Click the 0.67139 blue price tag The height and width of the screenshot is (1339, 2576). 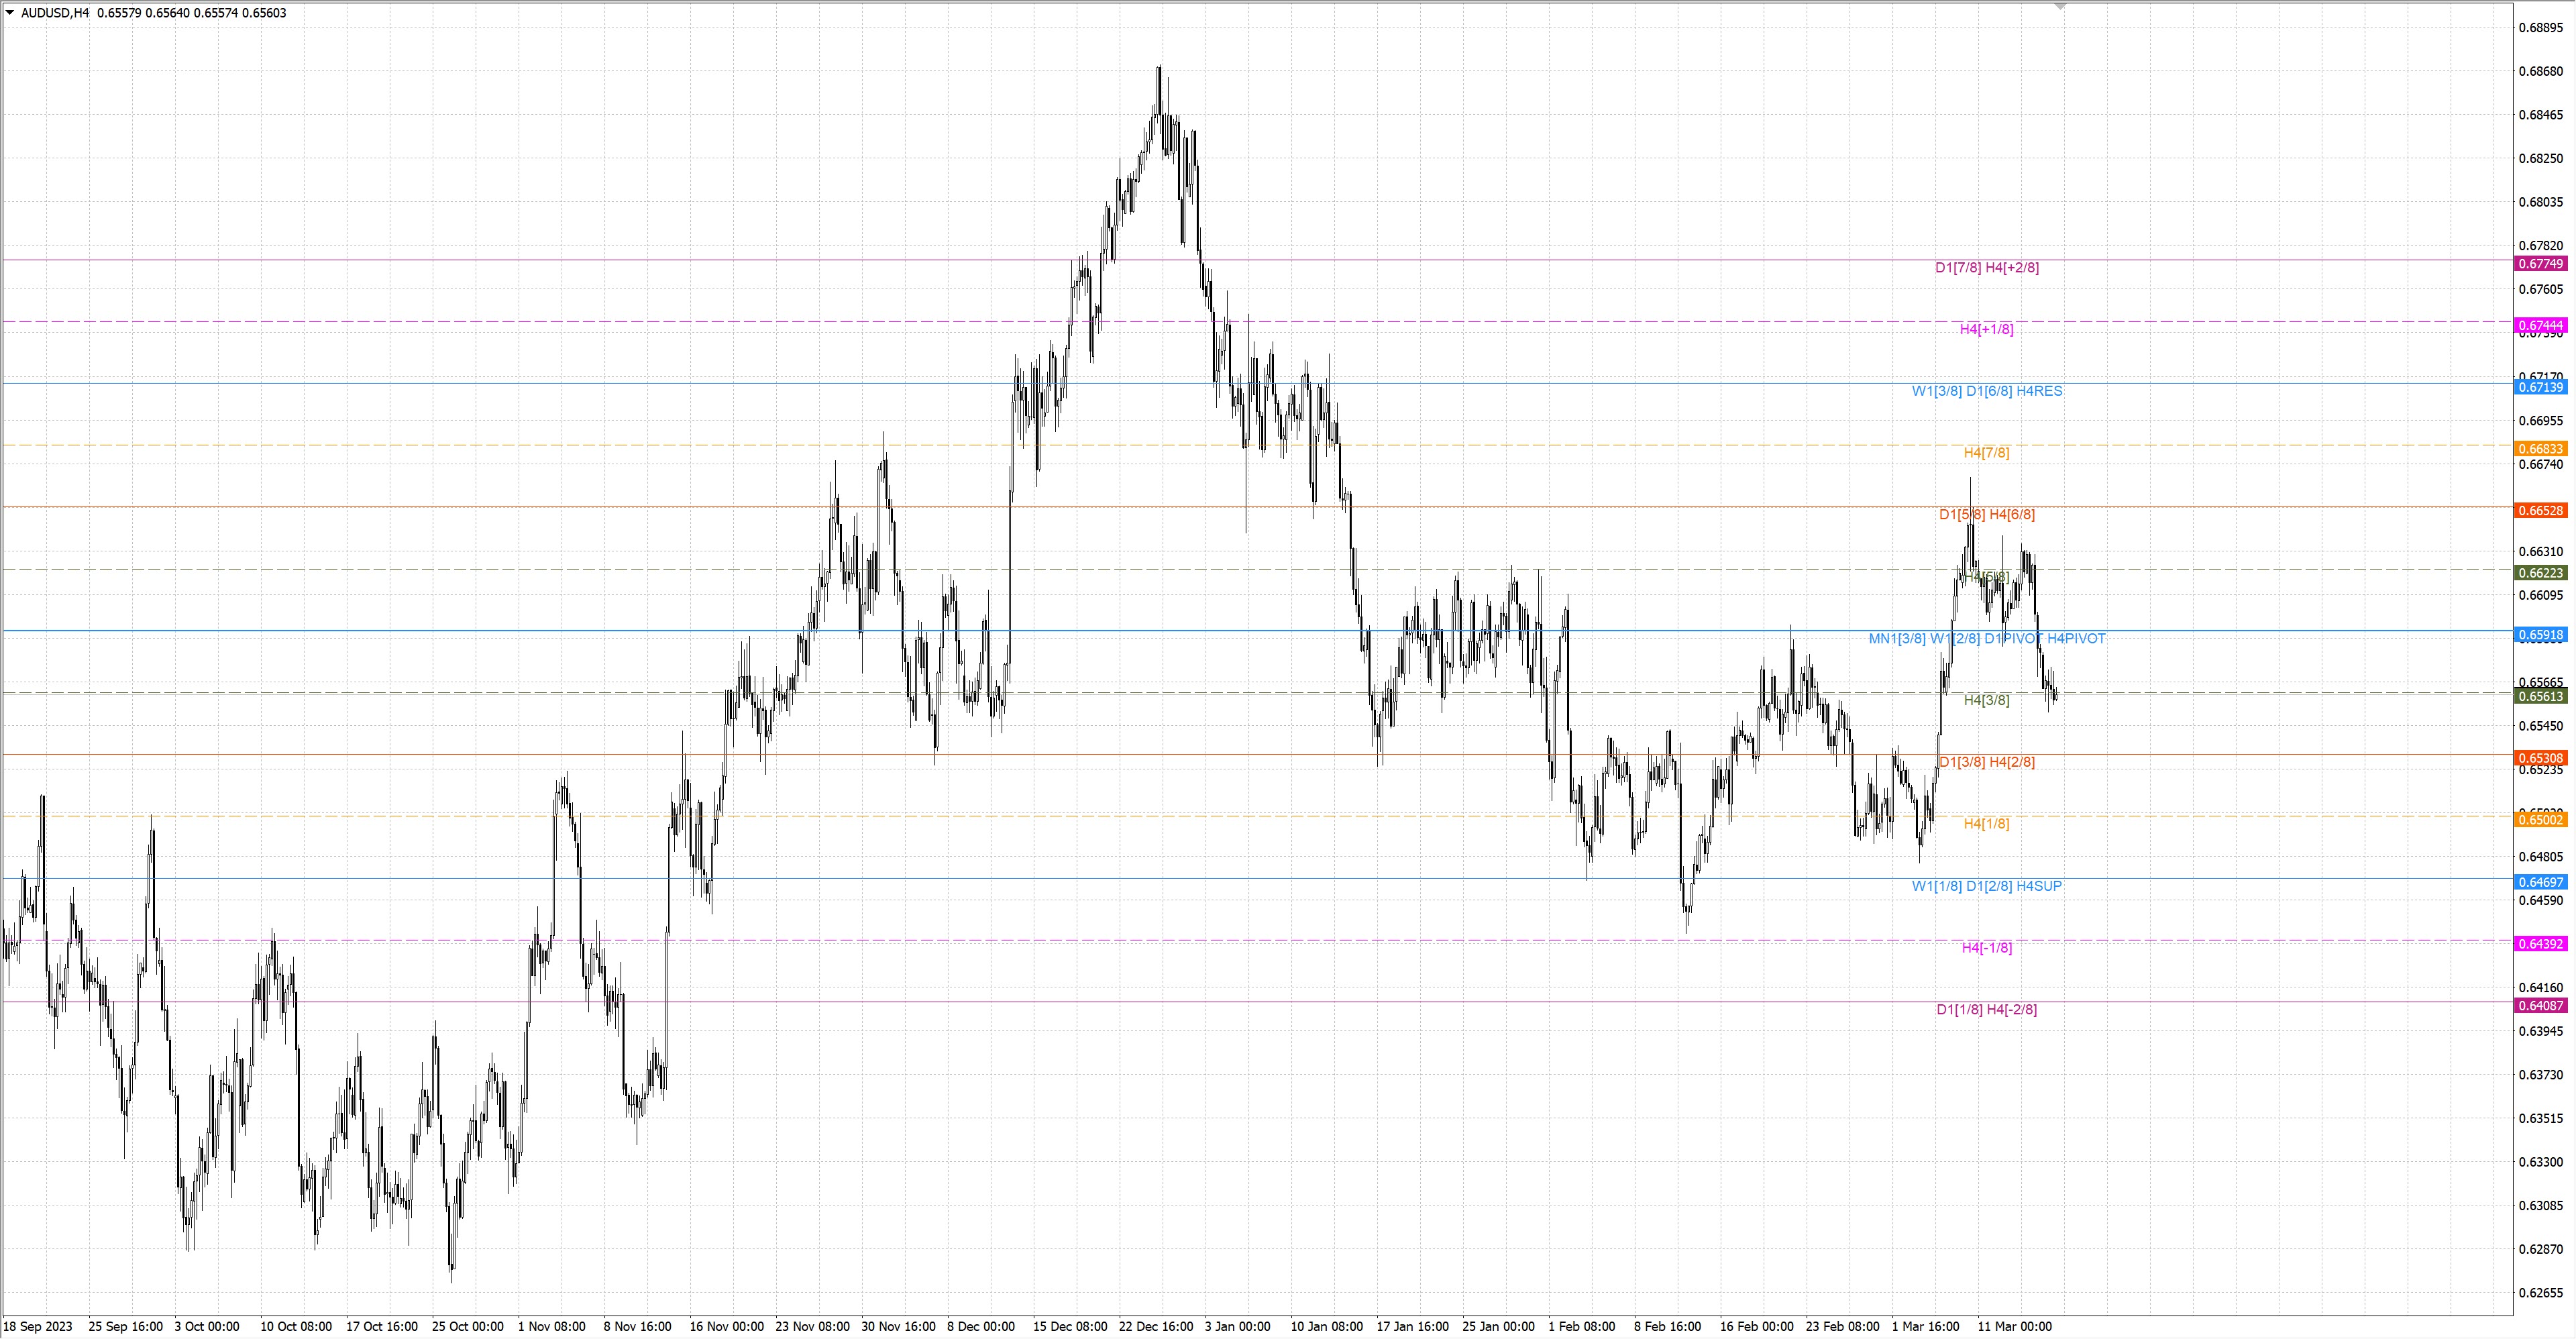pos(2540,387)
